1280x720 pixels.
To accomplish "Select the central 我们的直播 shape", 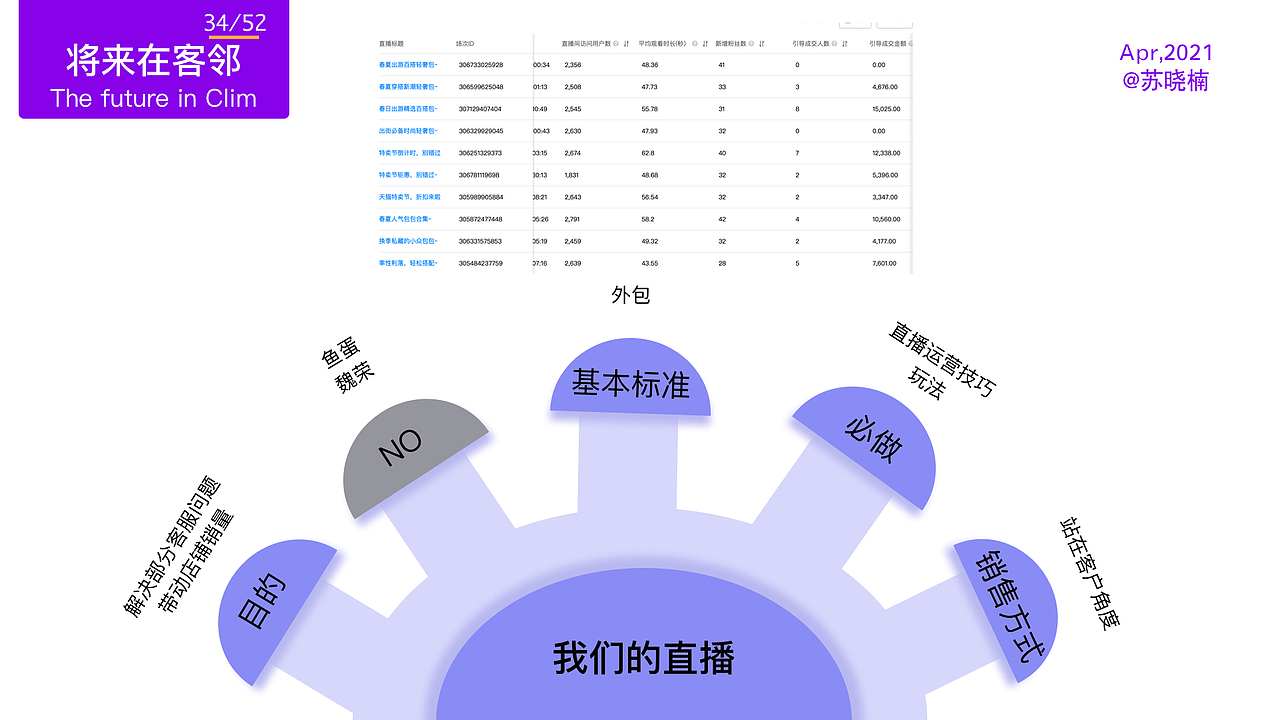I will (x=643, y=658).
